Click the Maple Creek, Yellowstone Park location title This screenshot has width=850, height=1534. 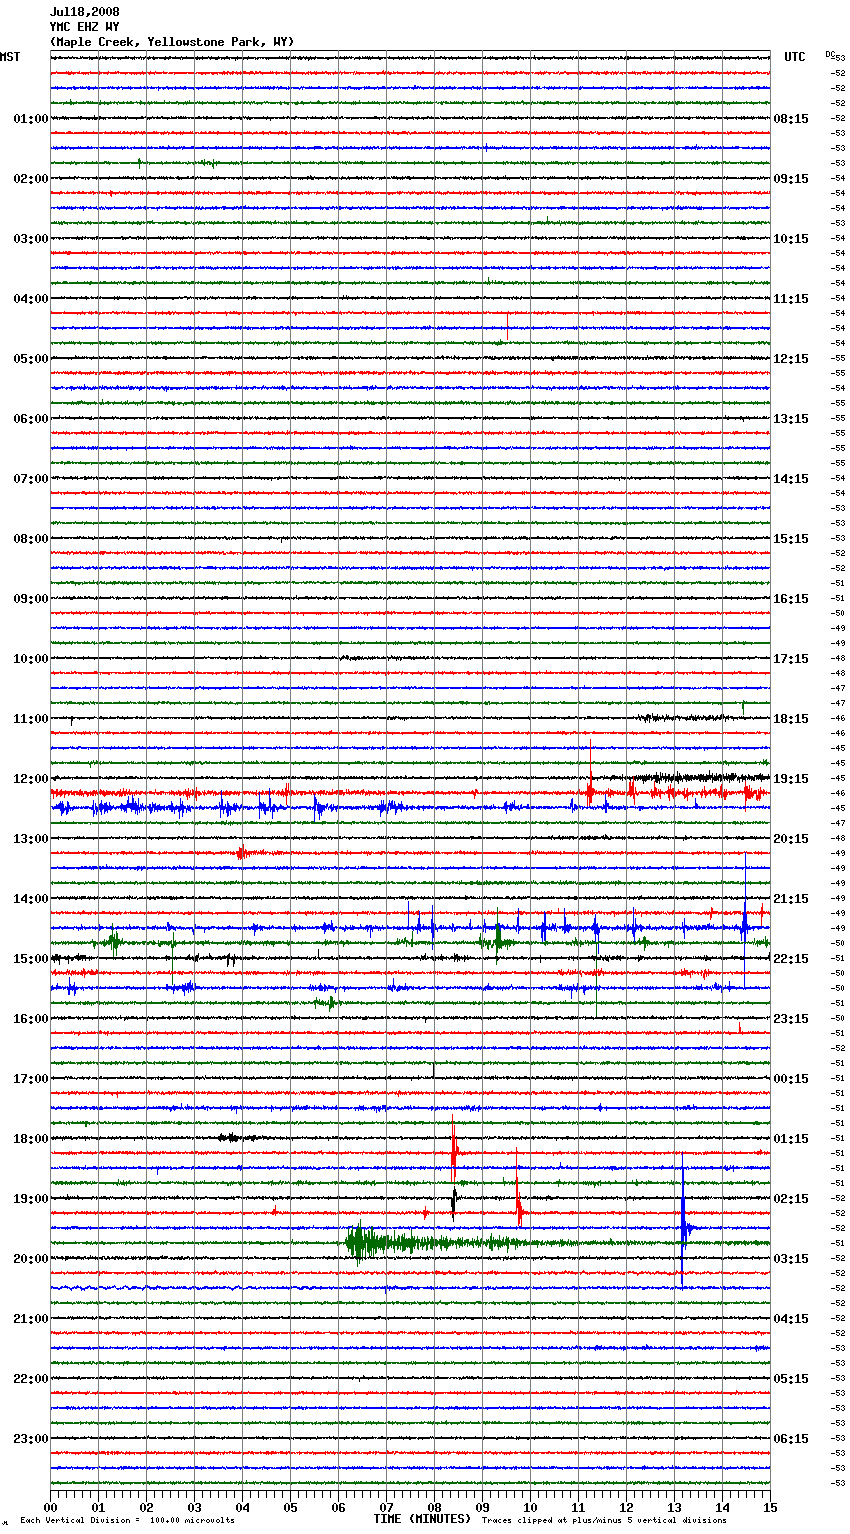click(172, 42)
